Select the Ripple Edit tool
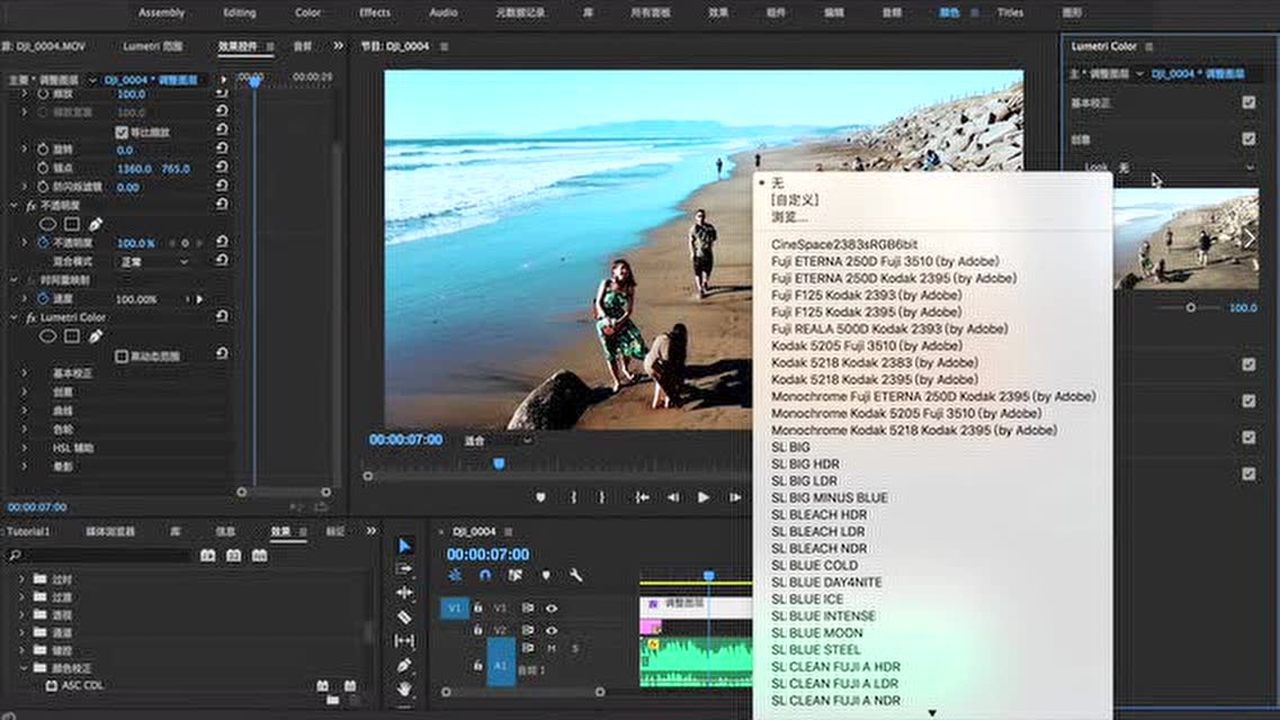This screenshot has height=720, width=1280. (x=404, y=593)
